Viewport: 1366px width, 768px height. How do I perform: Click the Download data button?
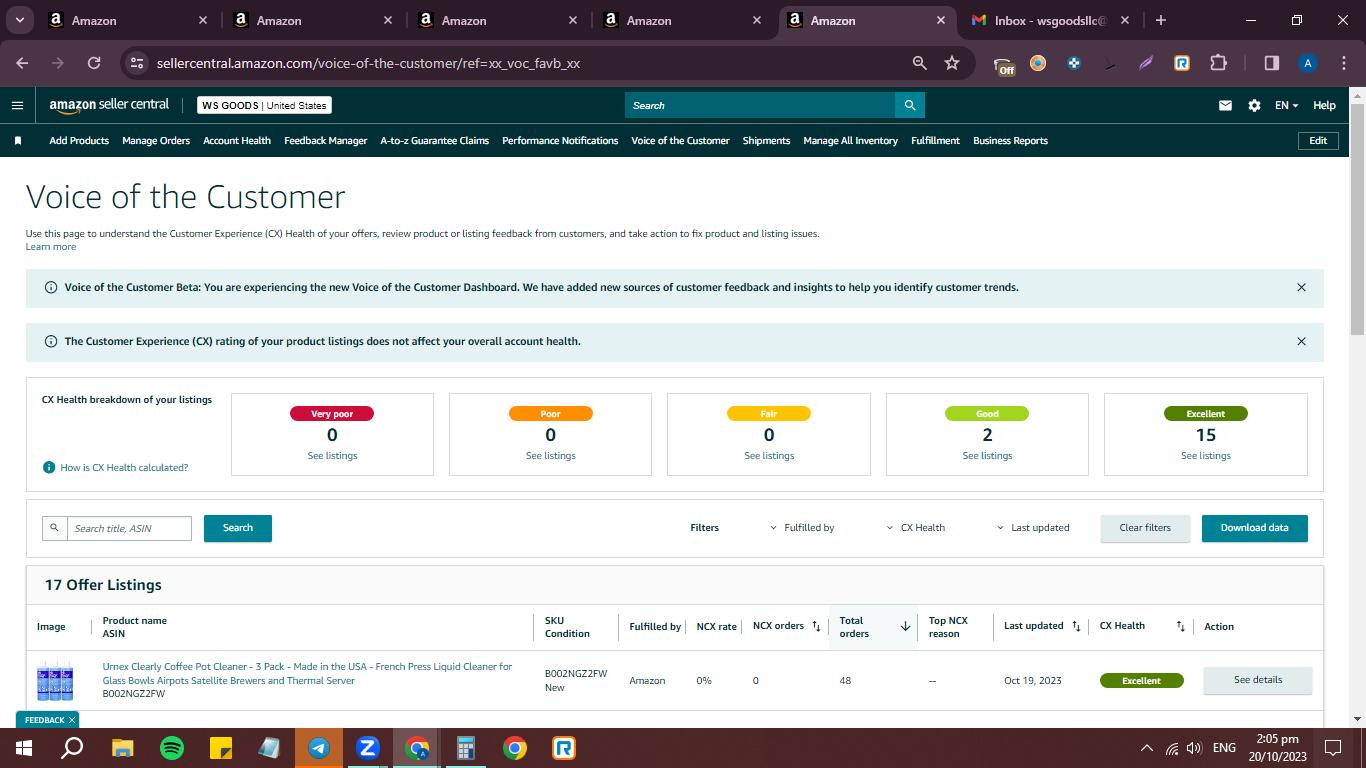1255,528
